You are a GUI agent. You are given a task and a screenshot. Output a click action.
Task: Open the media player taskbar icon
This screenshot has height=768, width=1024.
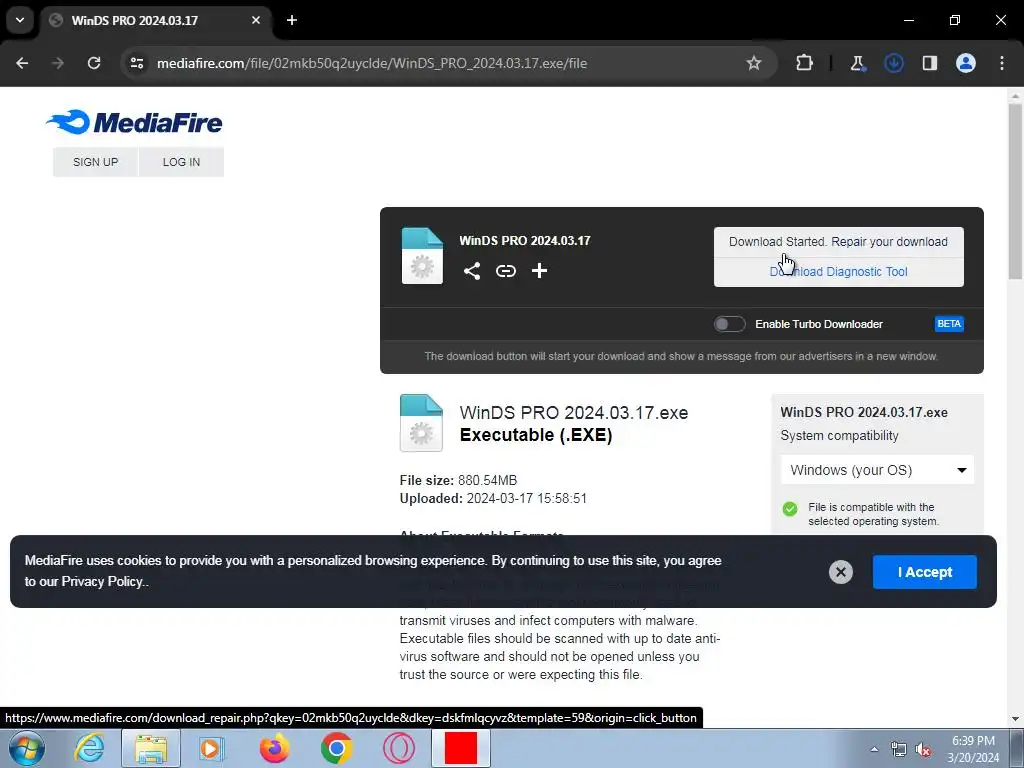(210, 748)
